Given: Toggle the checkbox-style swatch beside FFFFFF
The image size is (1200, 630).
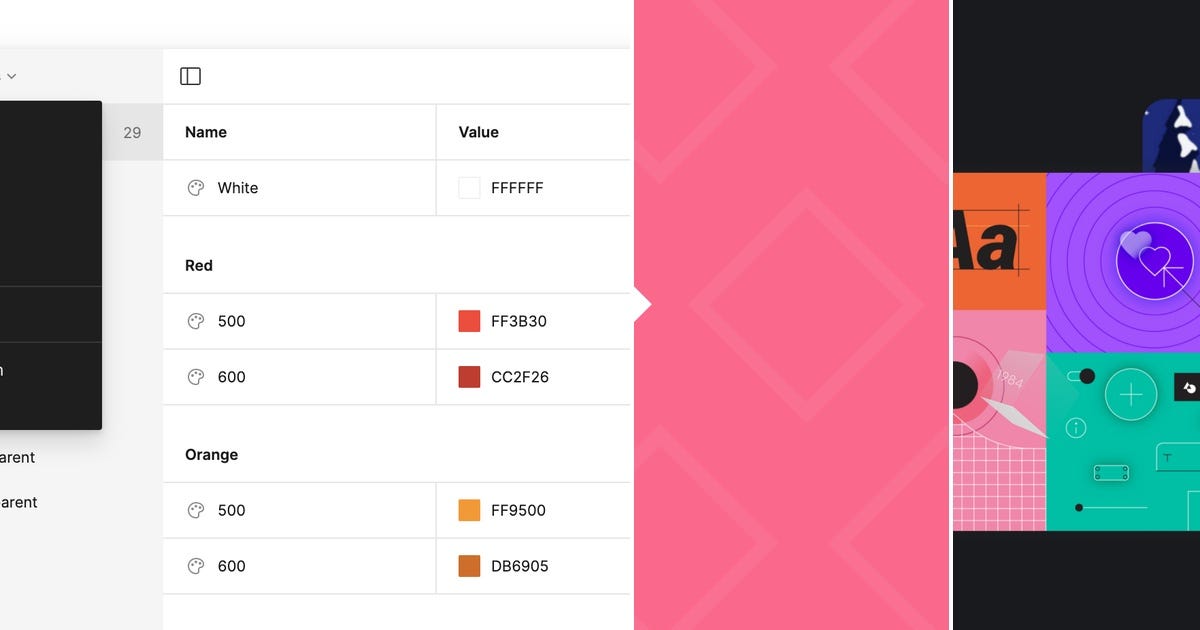Looking at the screenshot, I should coord(468,187).
